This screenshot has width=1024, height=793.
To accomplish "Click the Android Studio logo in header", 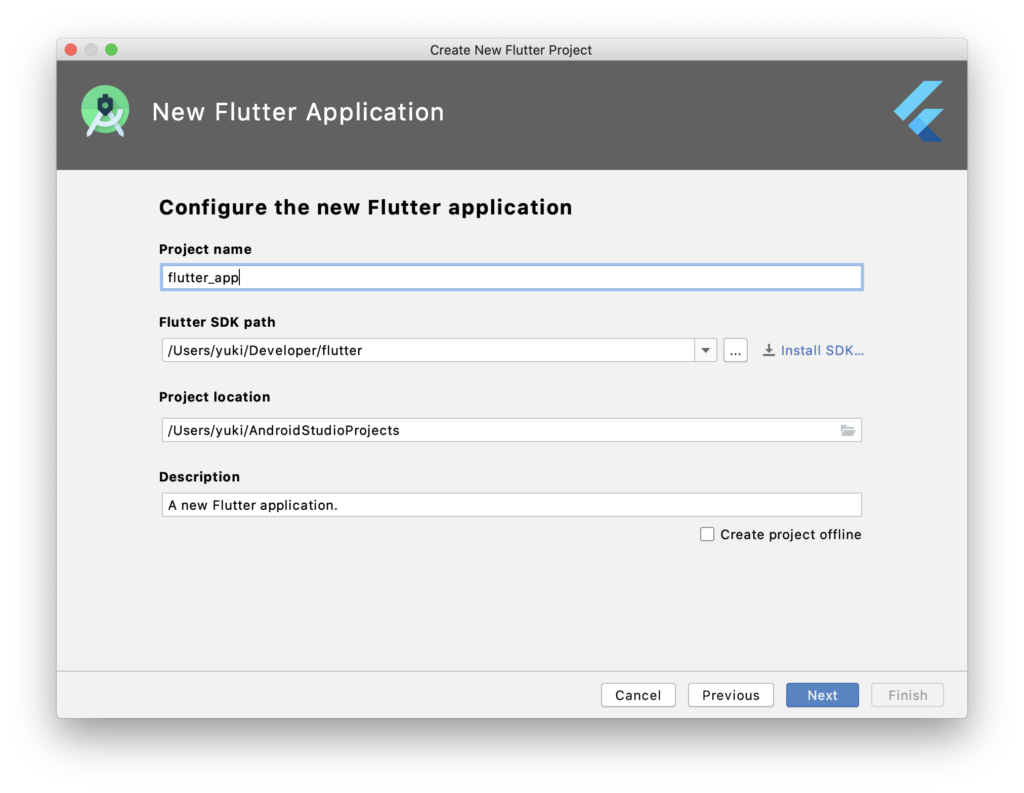I will 105,111.
